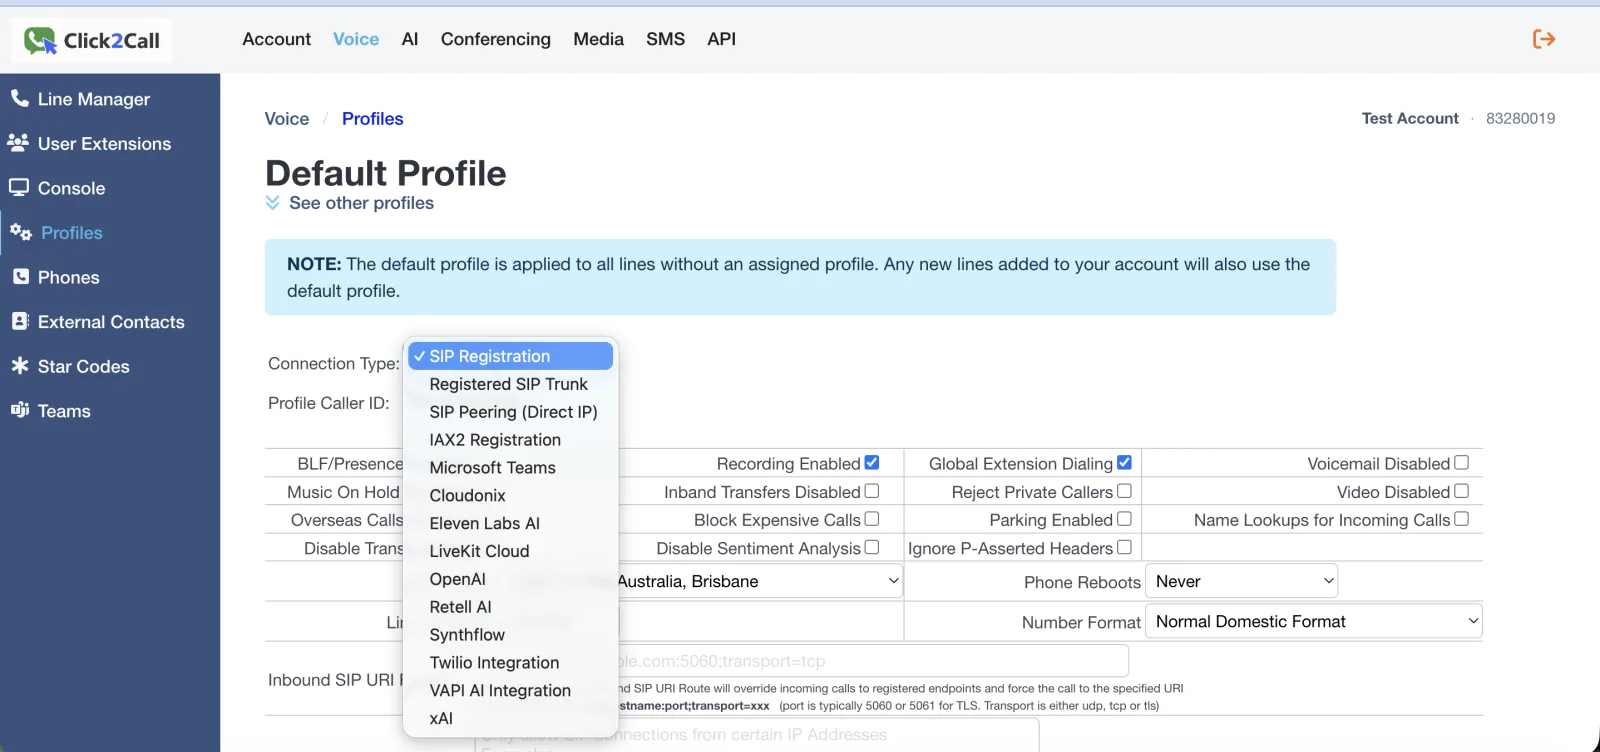Screen dimensions: 1600x752
Task: Open the Phone Reboots Never dropdown
Action: tap(1241, 581)
